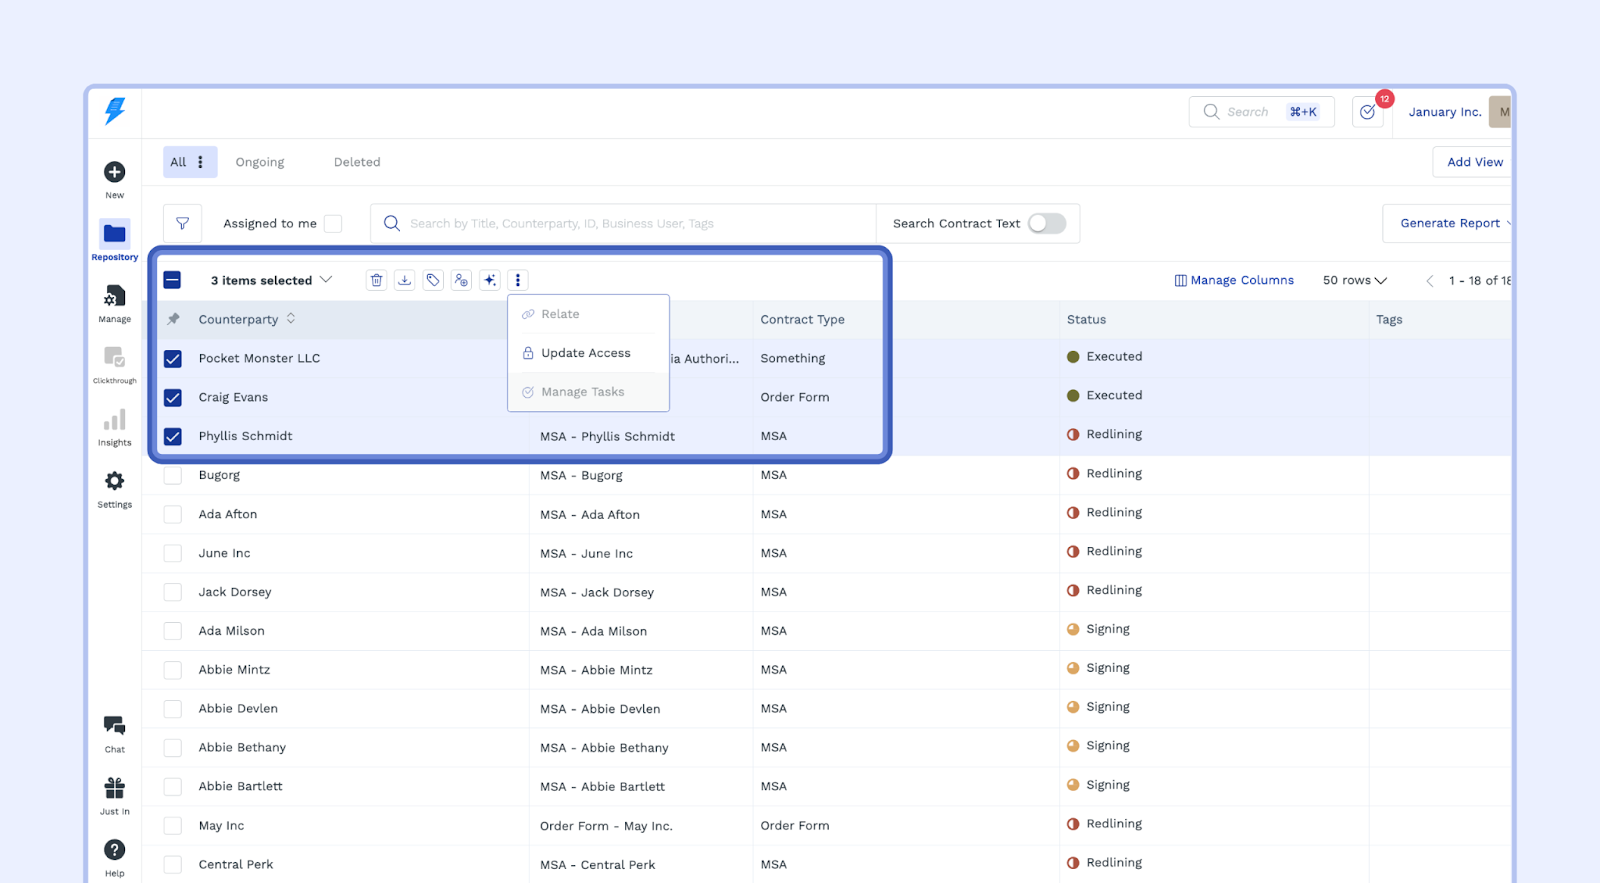Click the Add View button

(x=1474, y=162)
